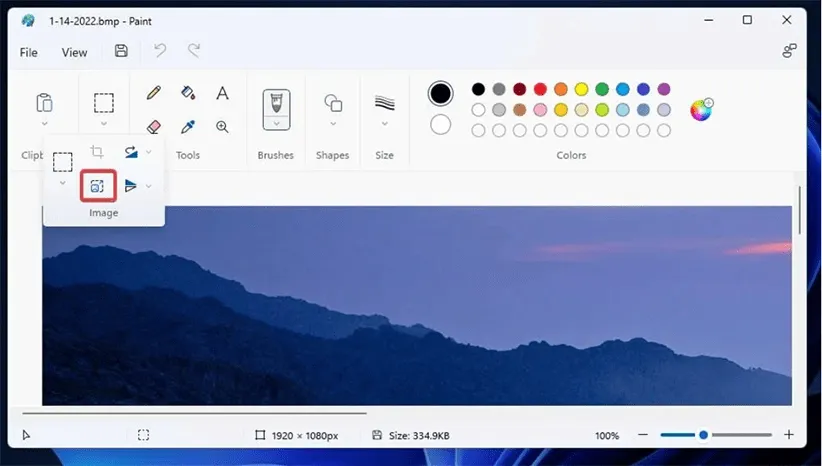Select the white Color 2 circle

(x=440, y=125)
